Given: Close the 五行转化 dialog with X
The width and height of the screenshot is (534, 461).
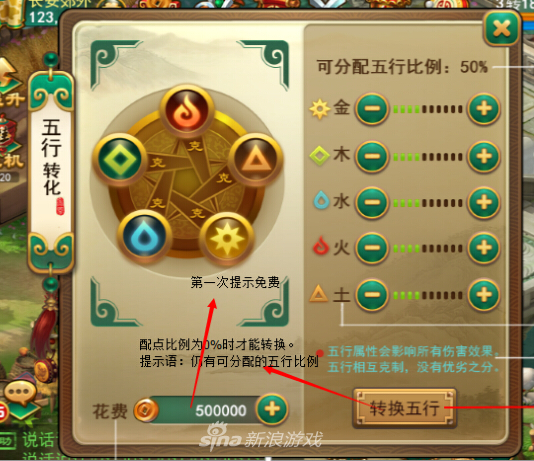Looking at the screenshot, I should click(501, 29).
